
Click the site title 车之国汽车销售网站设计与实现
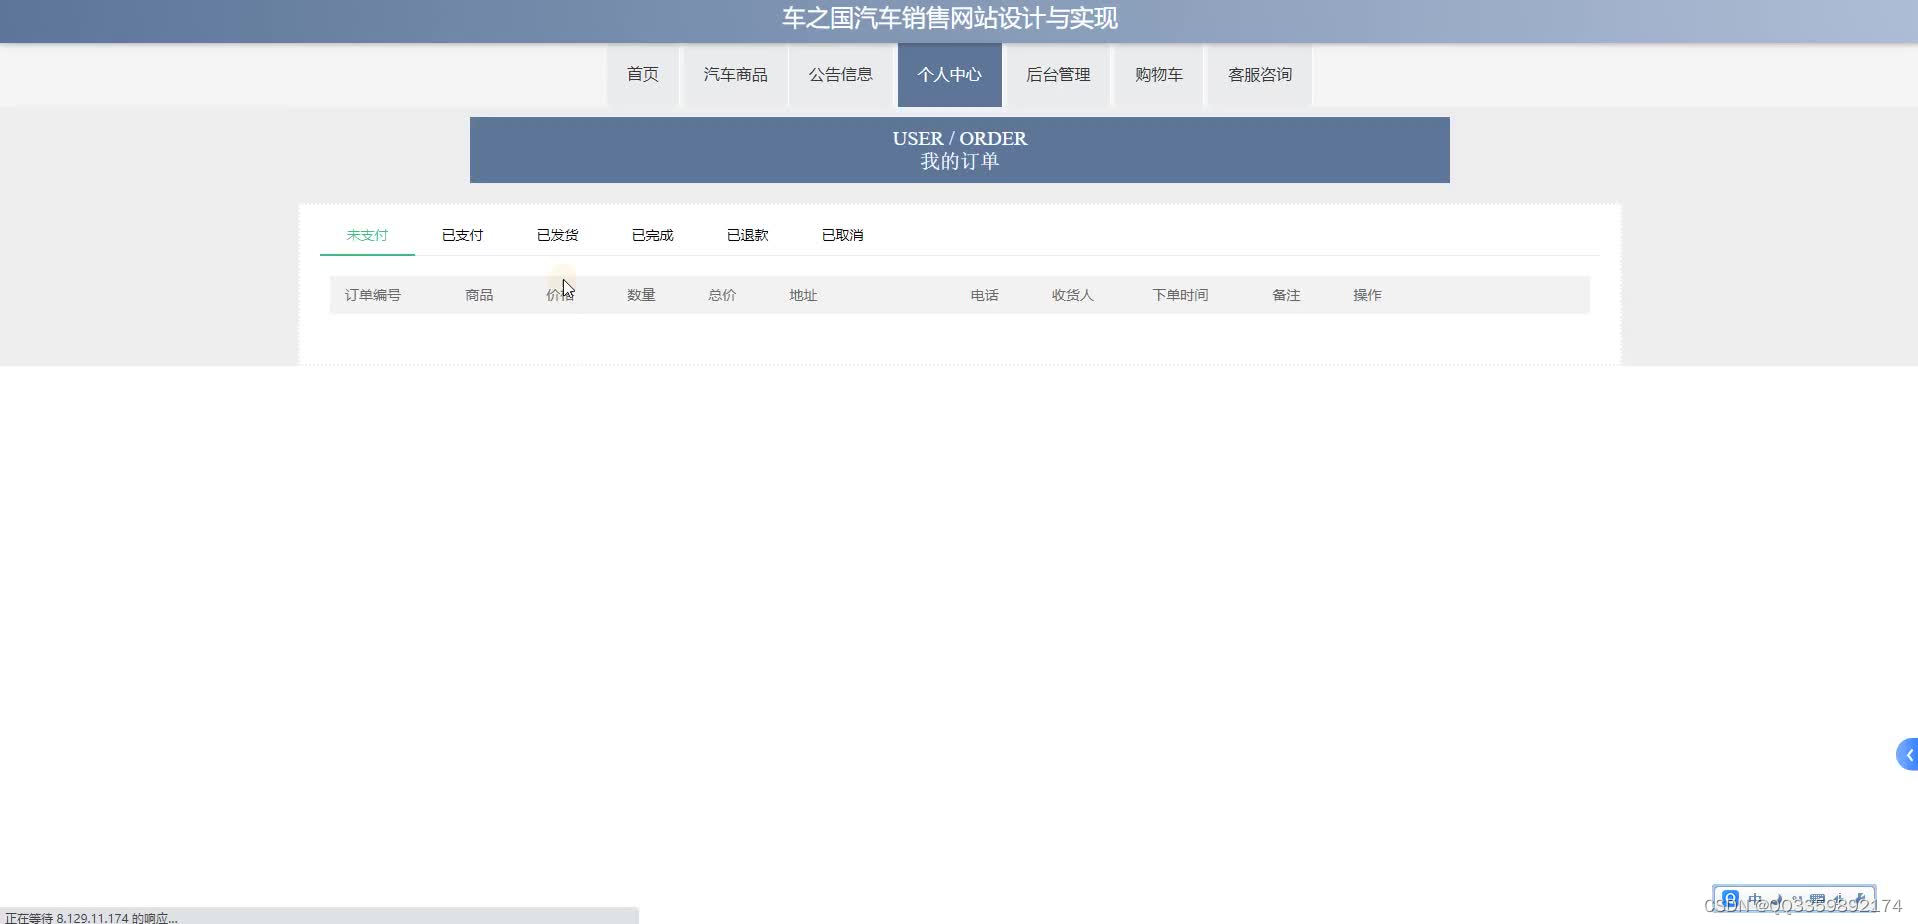pos(950,18)
